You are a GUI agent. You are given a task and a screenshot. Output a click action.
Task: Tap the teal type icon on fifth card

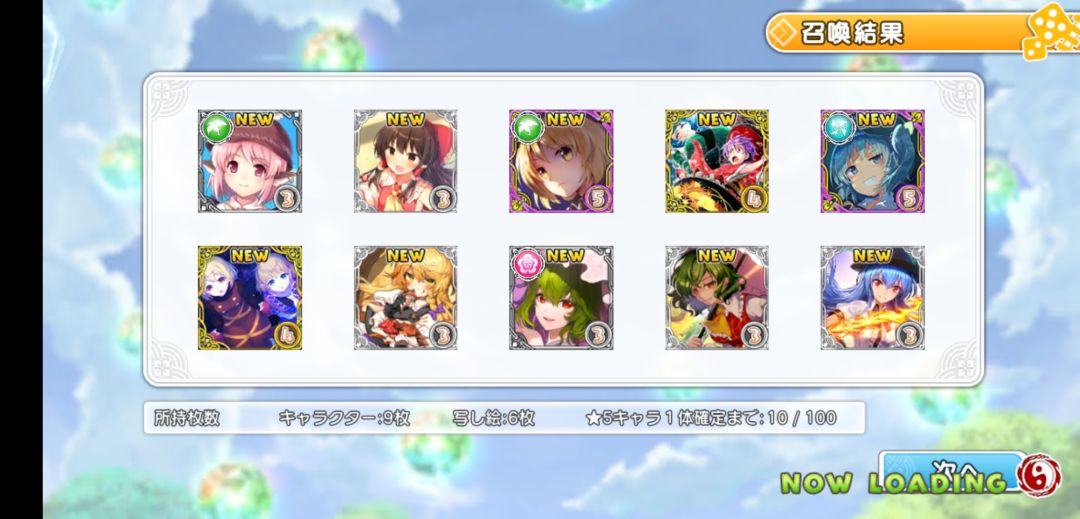(838, 127)
